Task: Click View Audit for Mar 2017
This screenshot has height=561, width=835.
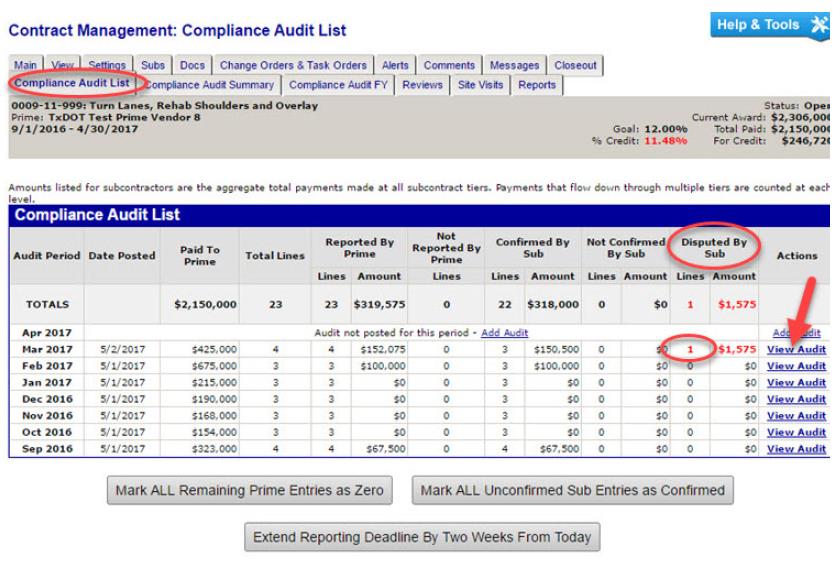Action: 796,349
